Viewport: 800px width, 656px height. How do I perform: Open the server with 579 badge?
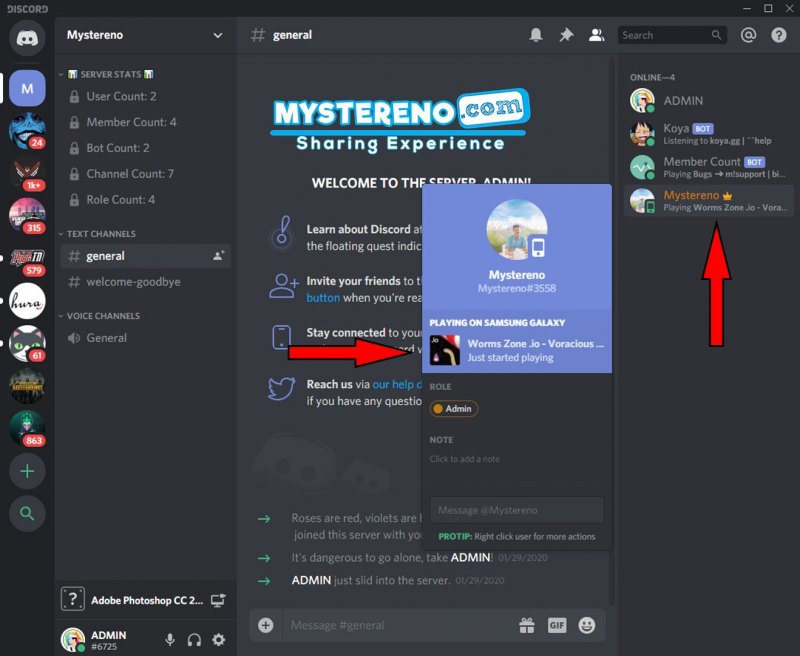(x=27, y=259)
